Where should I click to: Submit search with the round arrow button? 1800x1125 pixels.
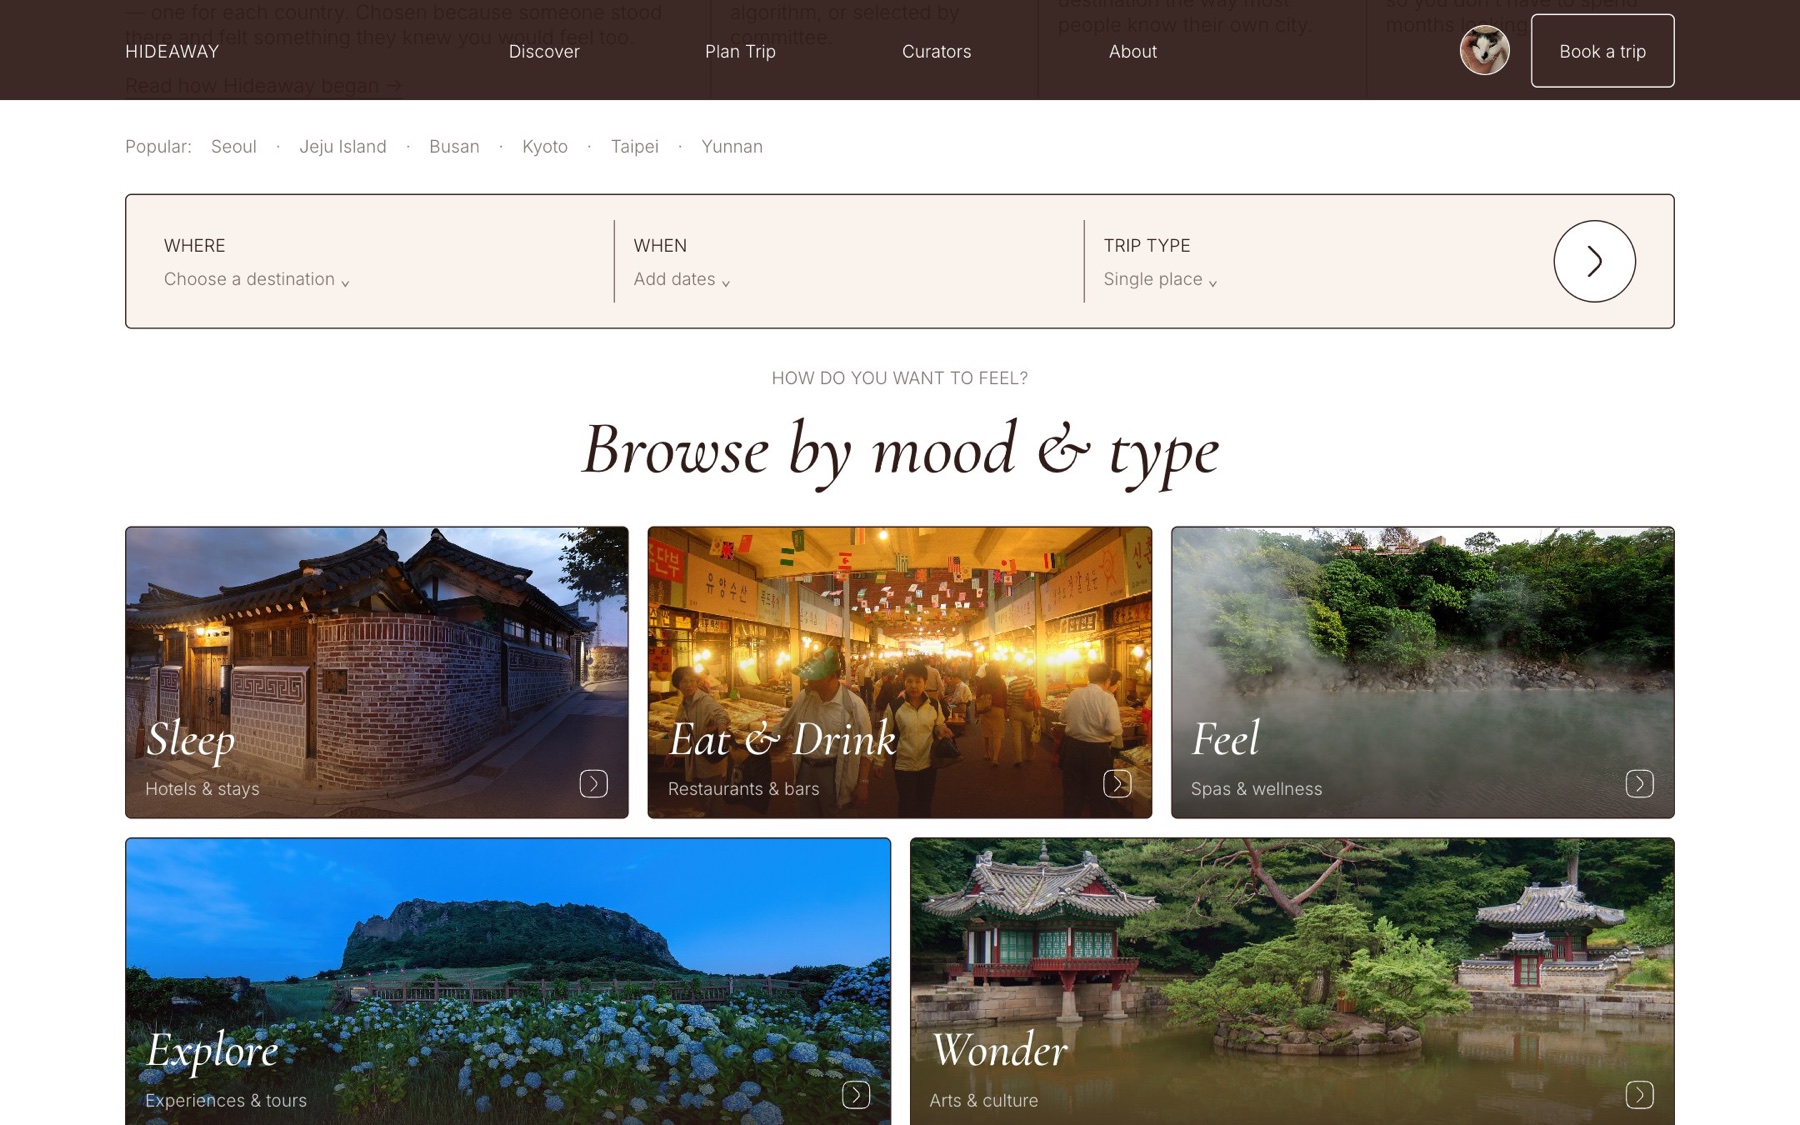point(1594,261)
